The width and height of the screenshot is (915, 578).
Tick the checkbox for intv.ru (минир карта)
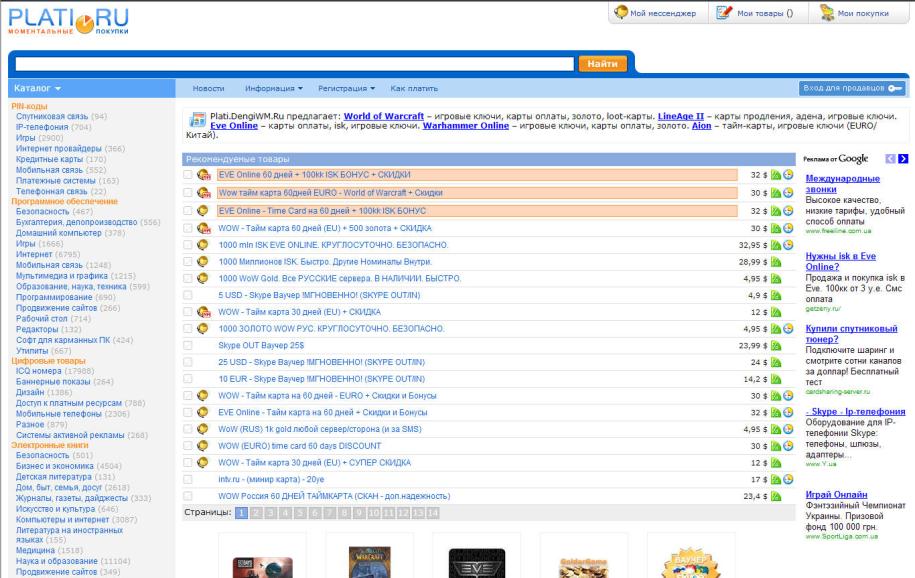[187, 479]
